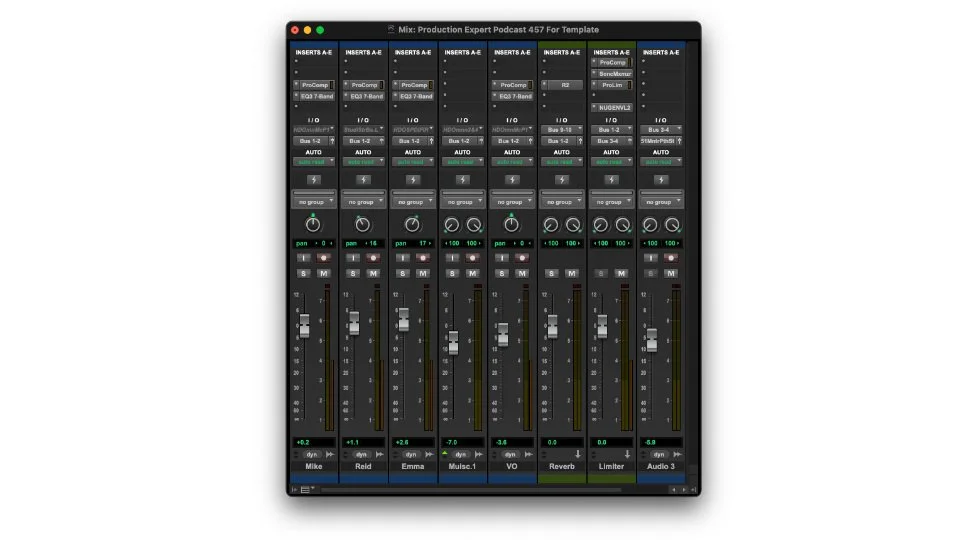Open the ProComp insert on Mike track
Viewport: 960px width, 540px height.
[x=314, y=85]
